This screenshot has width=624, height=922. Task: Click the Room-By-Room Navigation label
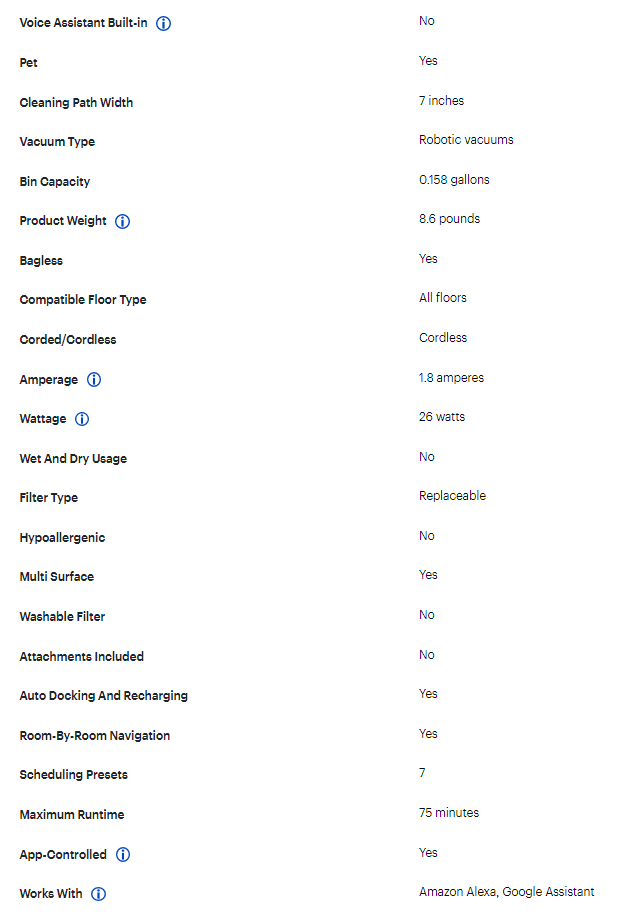[x=95, y=736]
